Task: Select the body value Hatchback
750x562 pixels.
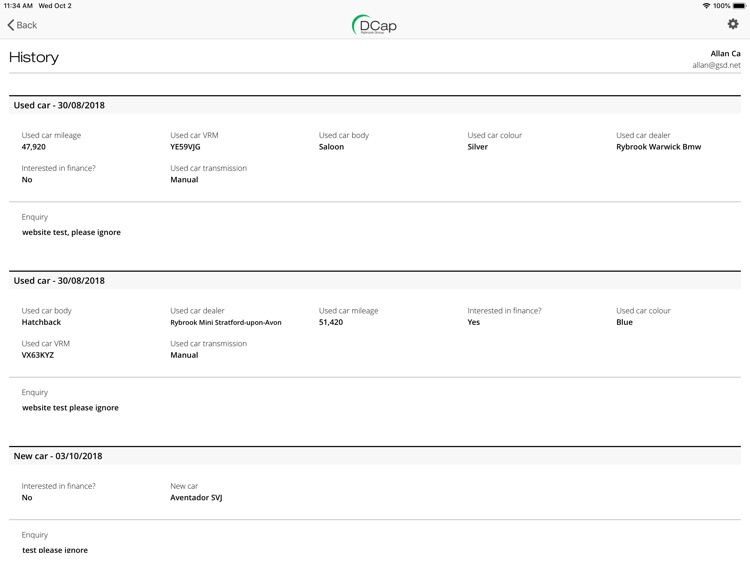Action: click(41, 322)
